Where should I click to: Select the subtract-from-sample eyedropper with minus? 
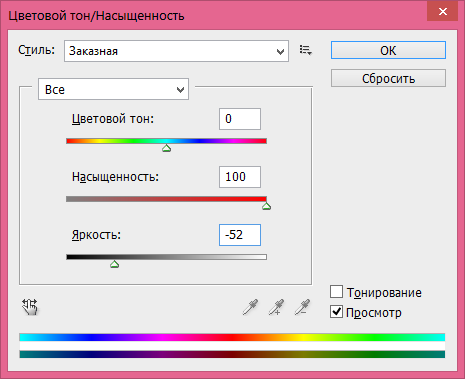302,307
